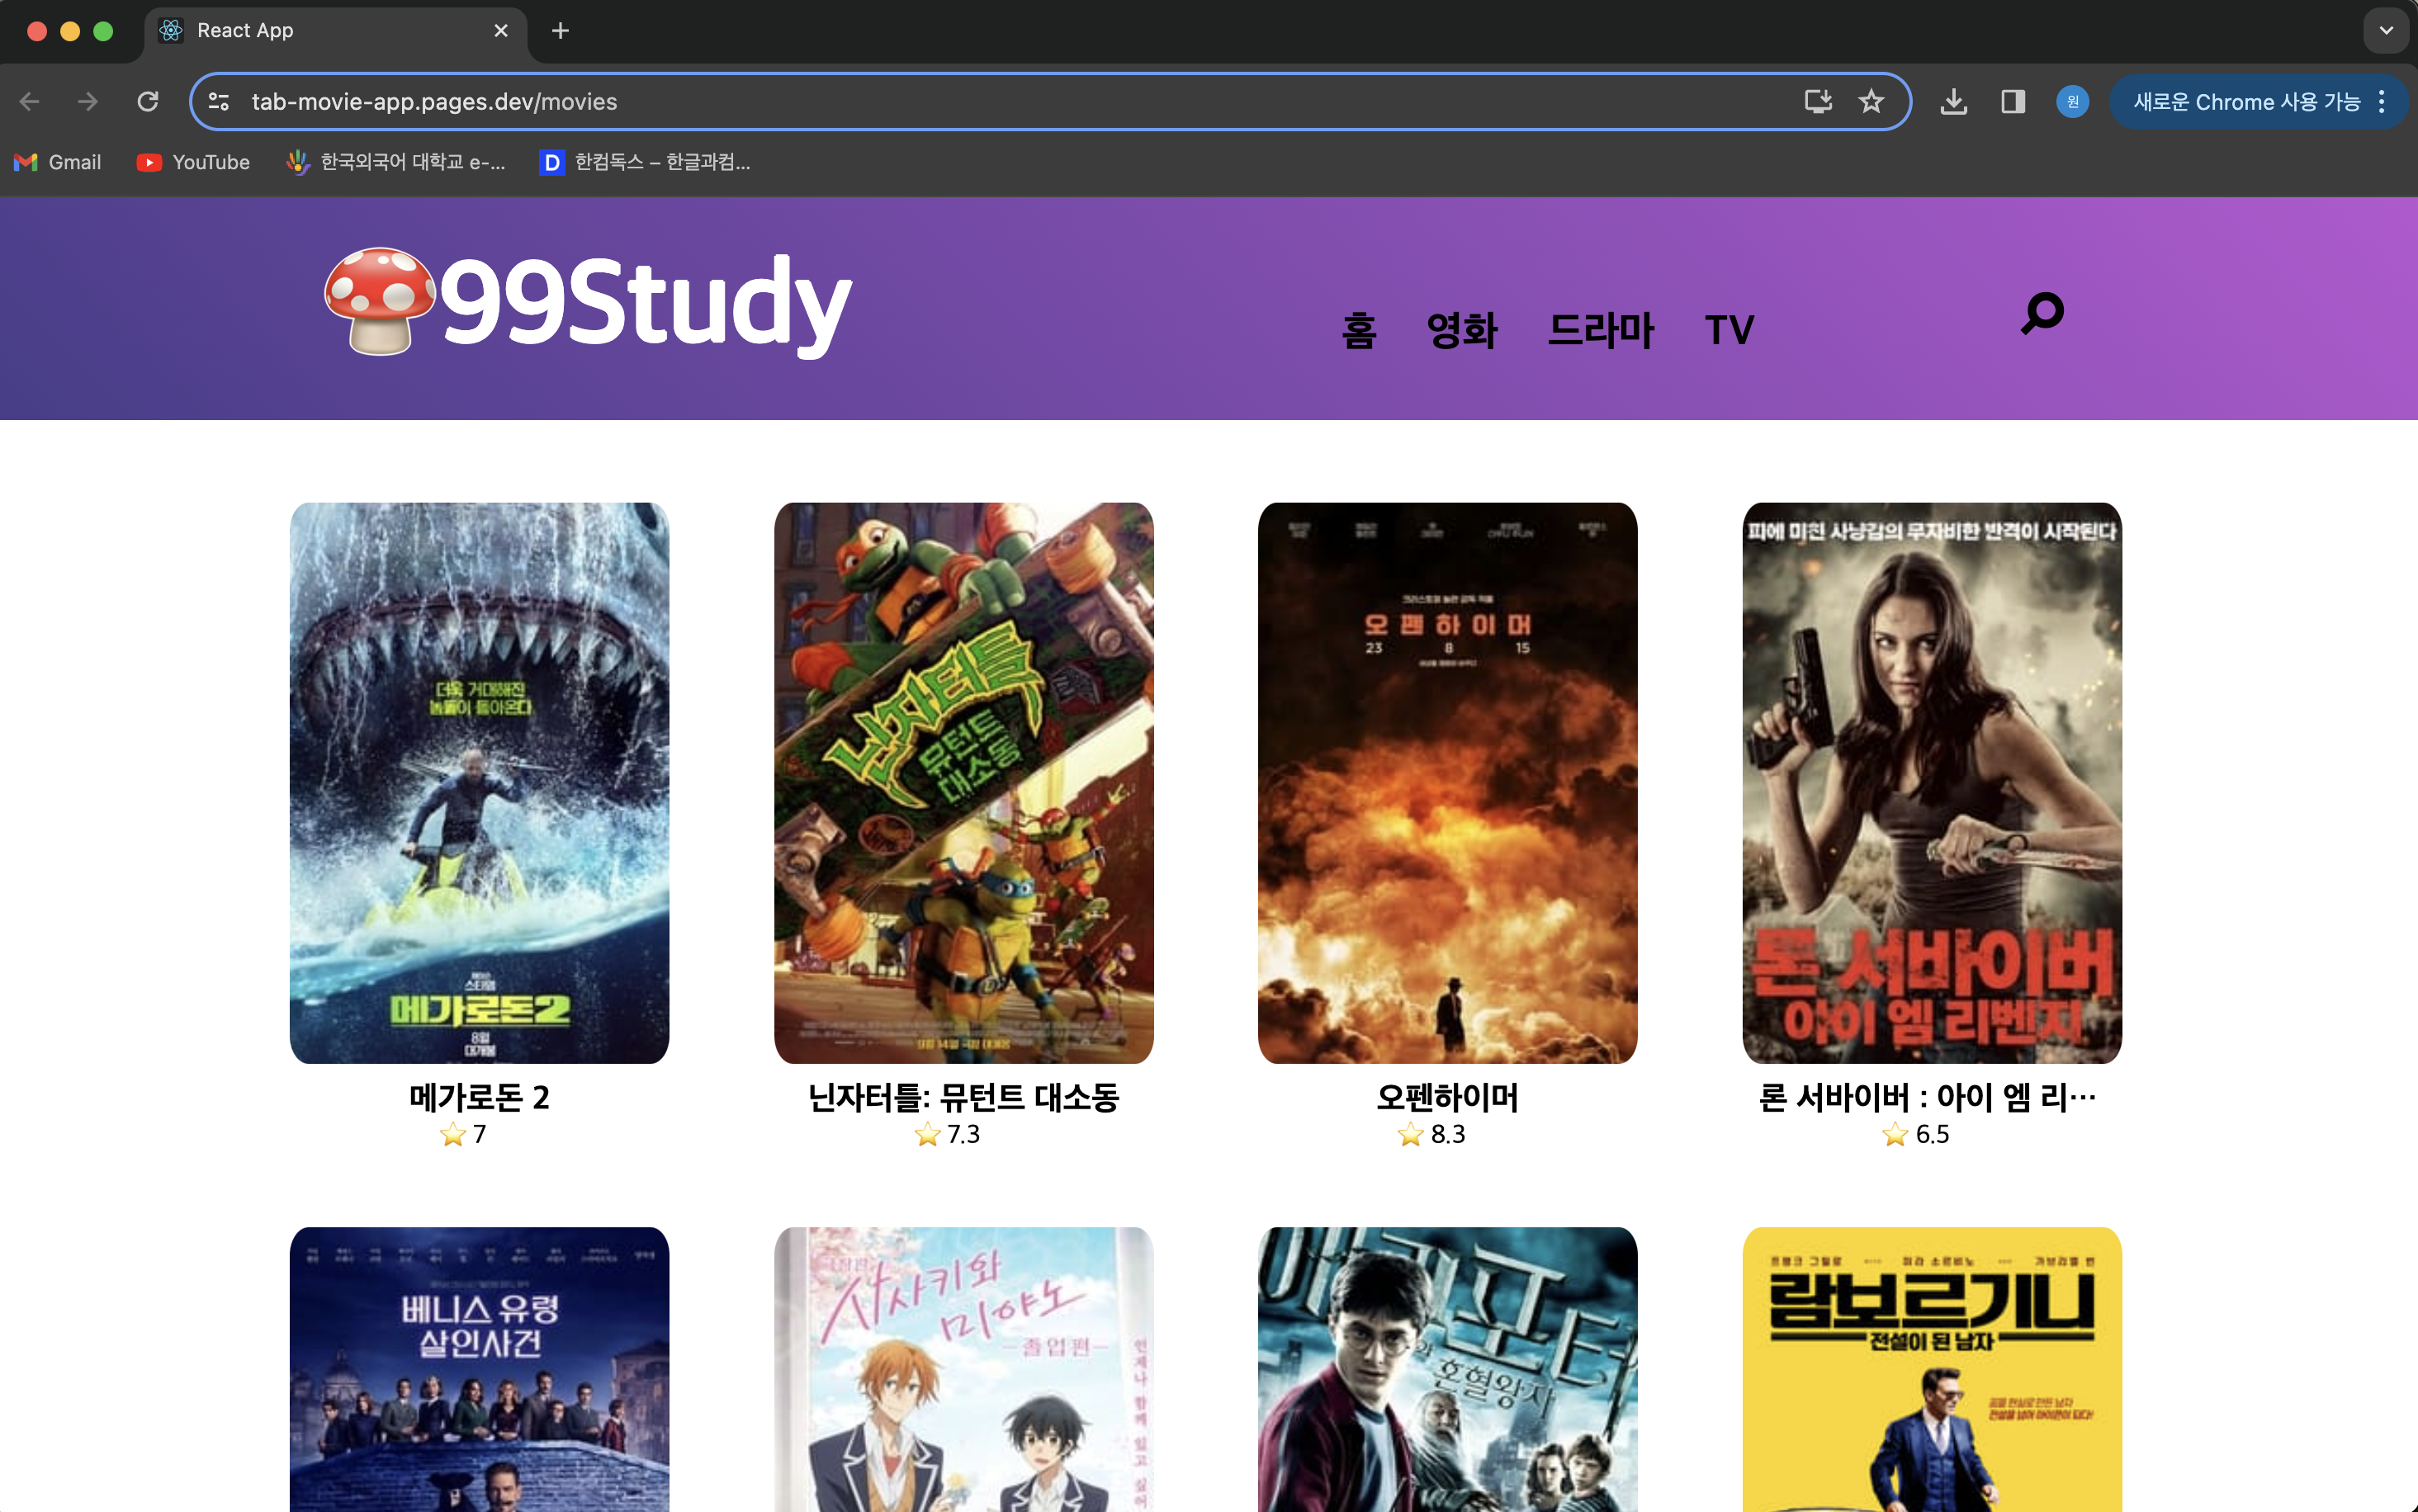Expand the tab search dropdown arrow
Screen dimensions: 2418x1512
[2386, 31]
